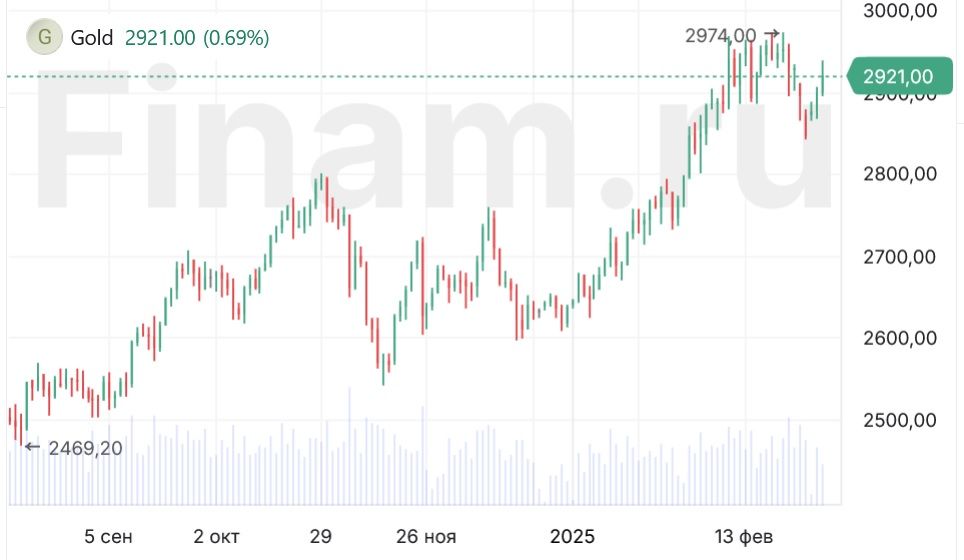The height and width of the screenshot is (560, 964).
Task: Click the 2700,00 price axis label
Action: pos(898,256)
